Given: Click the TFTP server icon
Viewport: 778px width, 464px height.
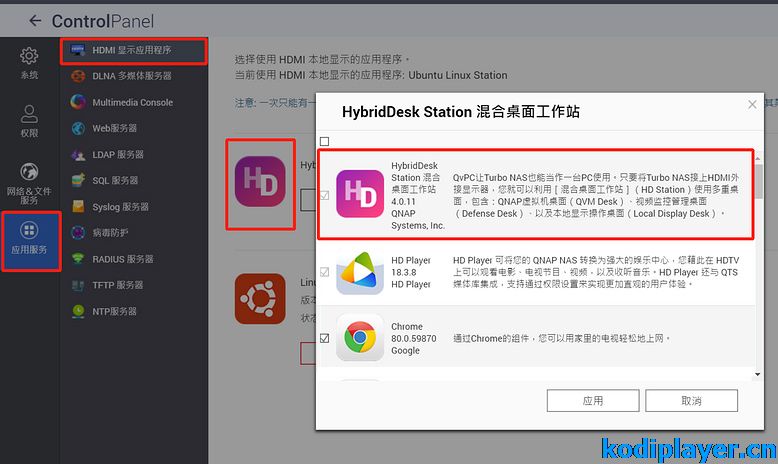Looking at the screenshot, I should 78,285.
